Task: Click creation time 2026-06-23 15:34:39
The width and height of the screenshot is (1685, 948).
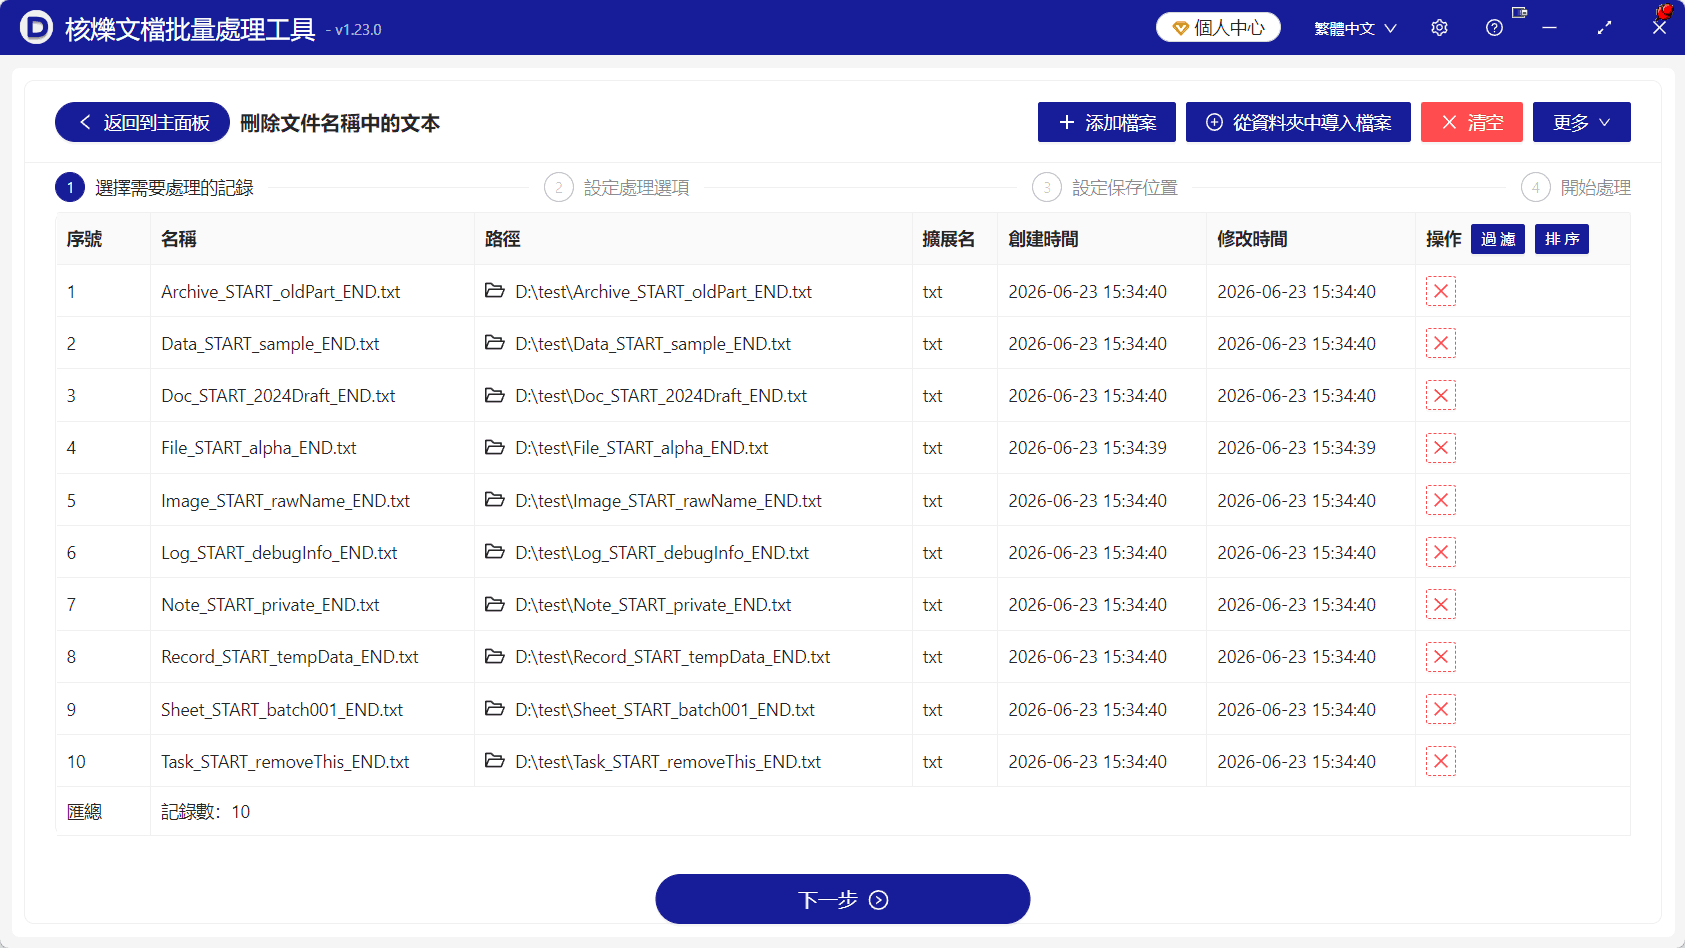Action: [x=1087, y=447]
